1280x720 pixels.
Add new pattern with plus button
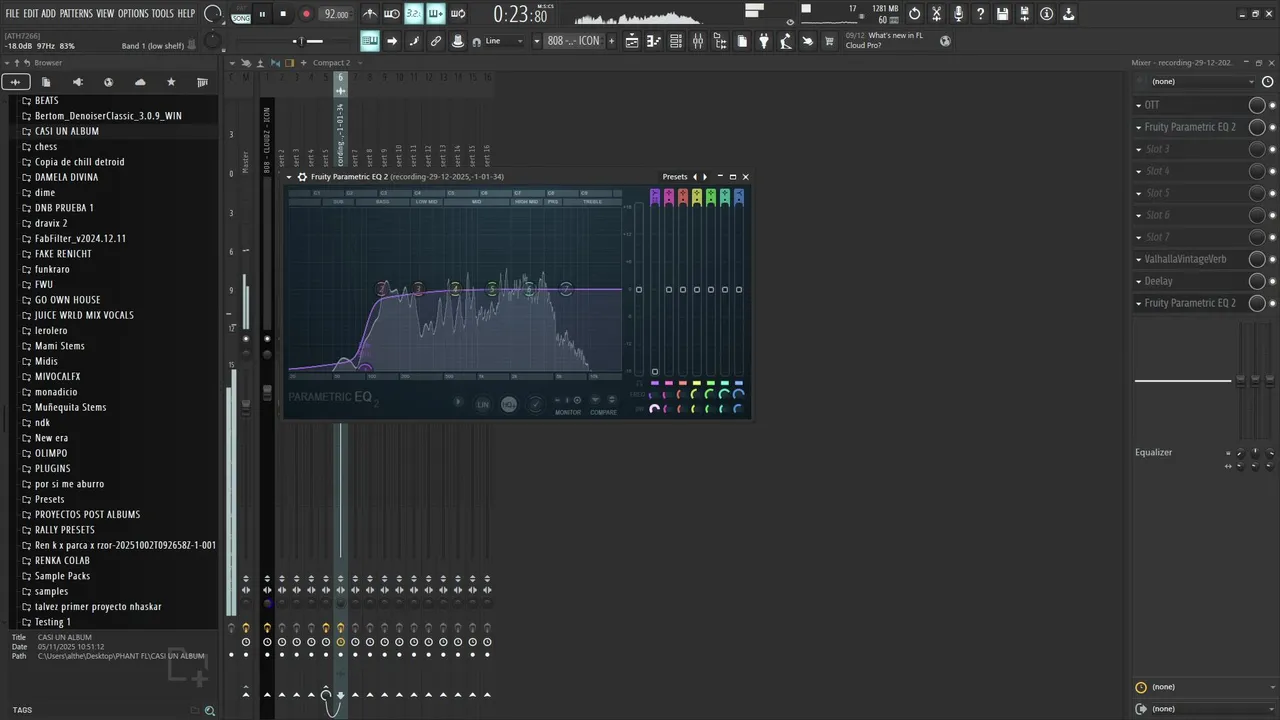(x=610, y=41)
